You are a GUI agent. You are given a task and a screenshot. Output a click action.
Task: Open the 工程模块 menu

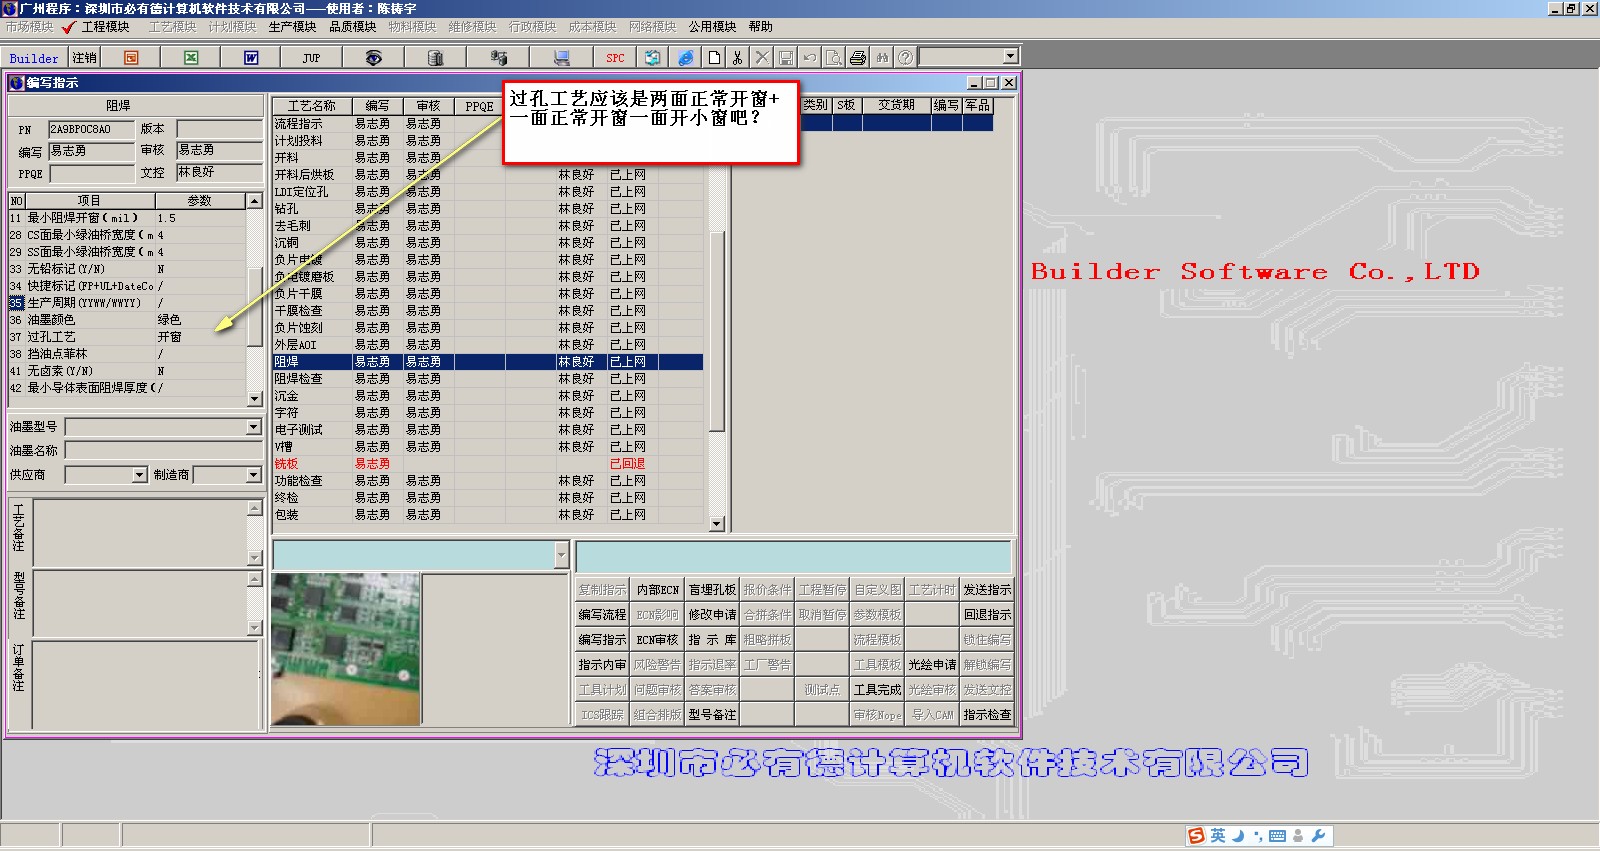105,27
